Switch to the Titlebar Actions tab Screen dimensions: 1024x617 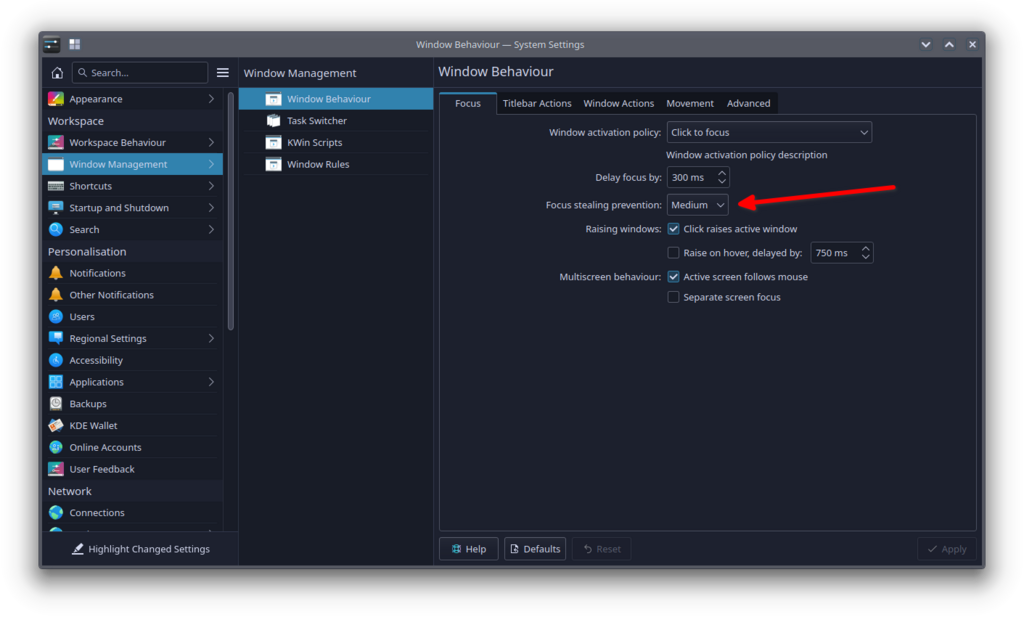537,103
